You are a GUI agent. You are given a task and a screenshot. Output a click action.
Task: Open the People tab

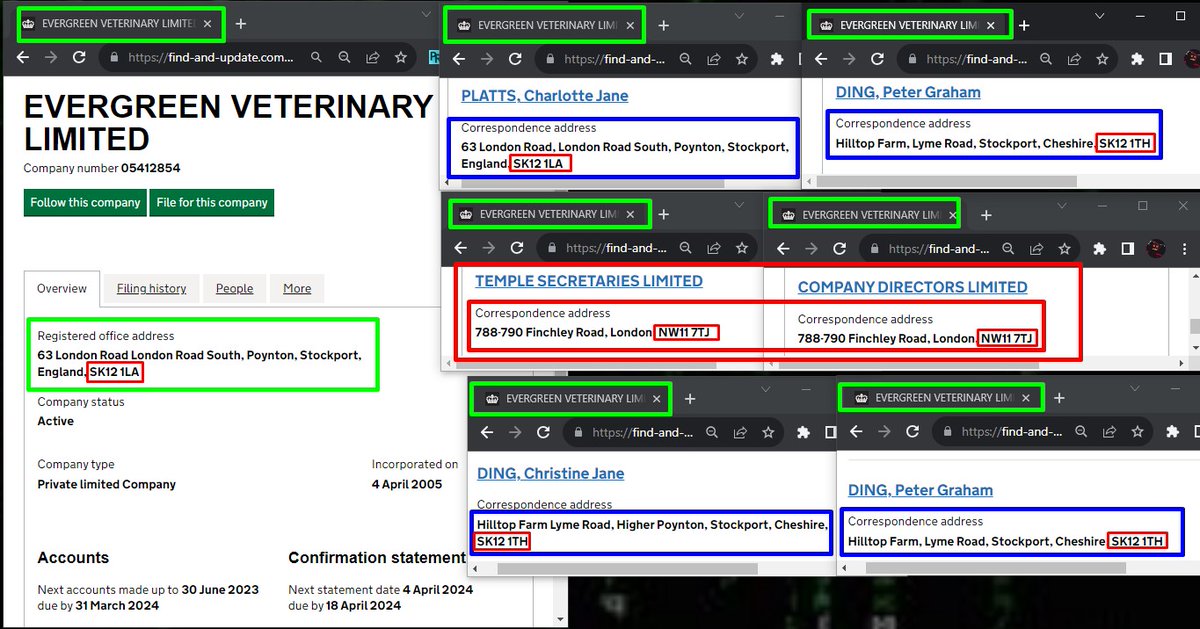tap(235, 288)
